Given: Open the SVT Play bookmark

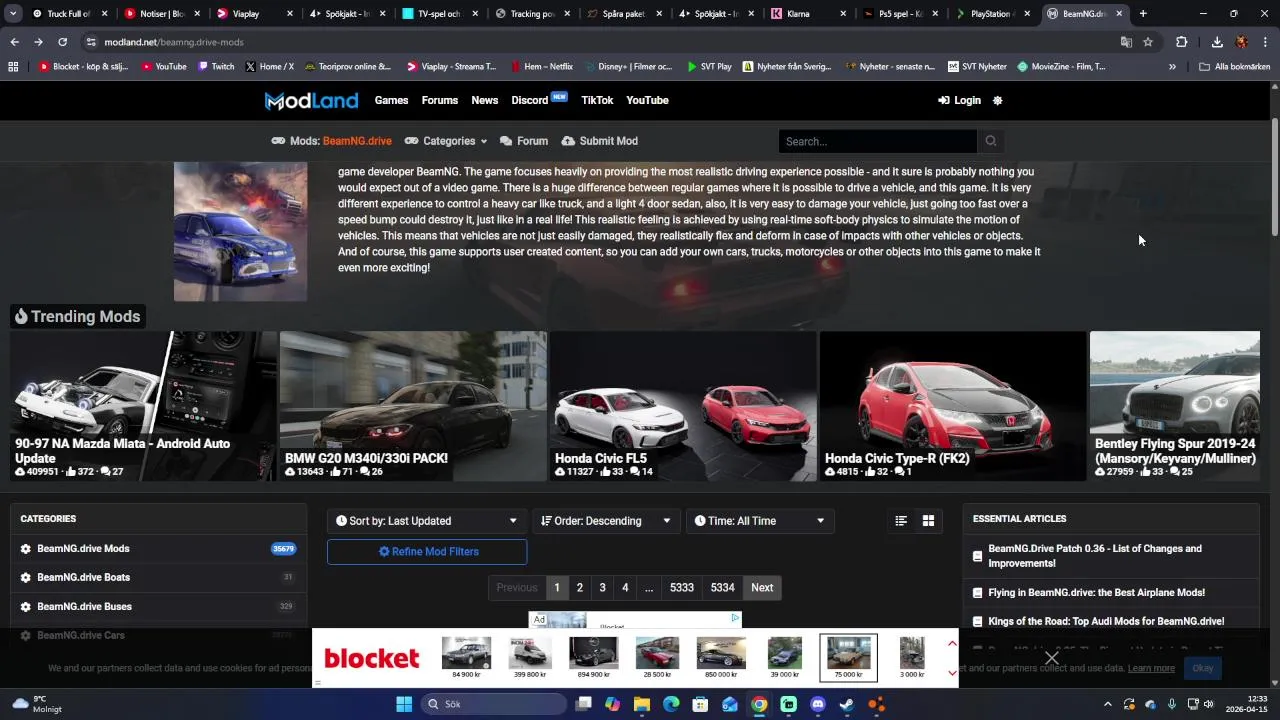Looking at the screenshot, I should pyautogui.click(x=709, y=67).
